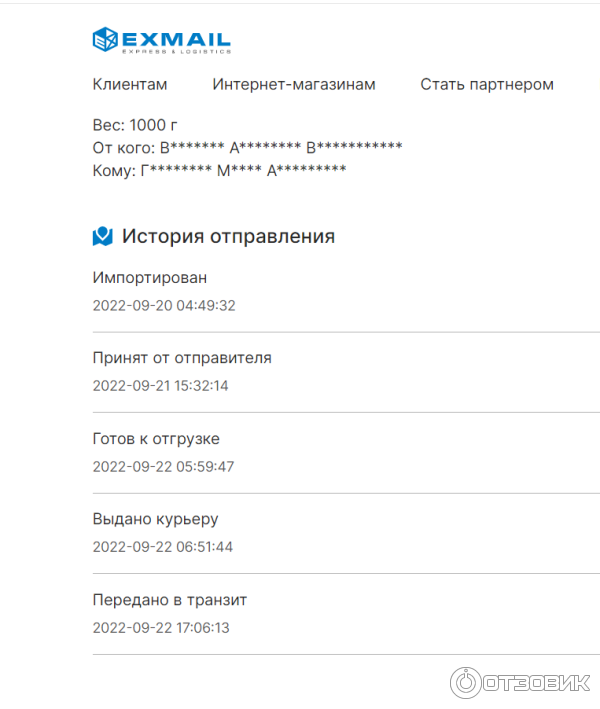The height and width of the screenshot is (709, 600).
Task: Open the Клиентам menu item
Action: coord(130,85)
